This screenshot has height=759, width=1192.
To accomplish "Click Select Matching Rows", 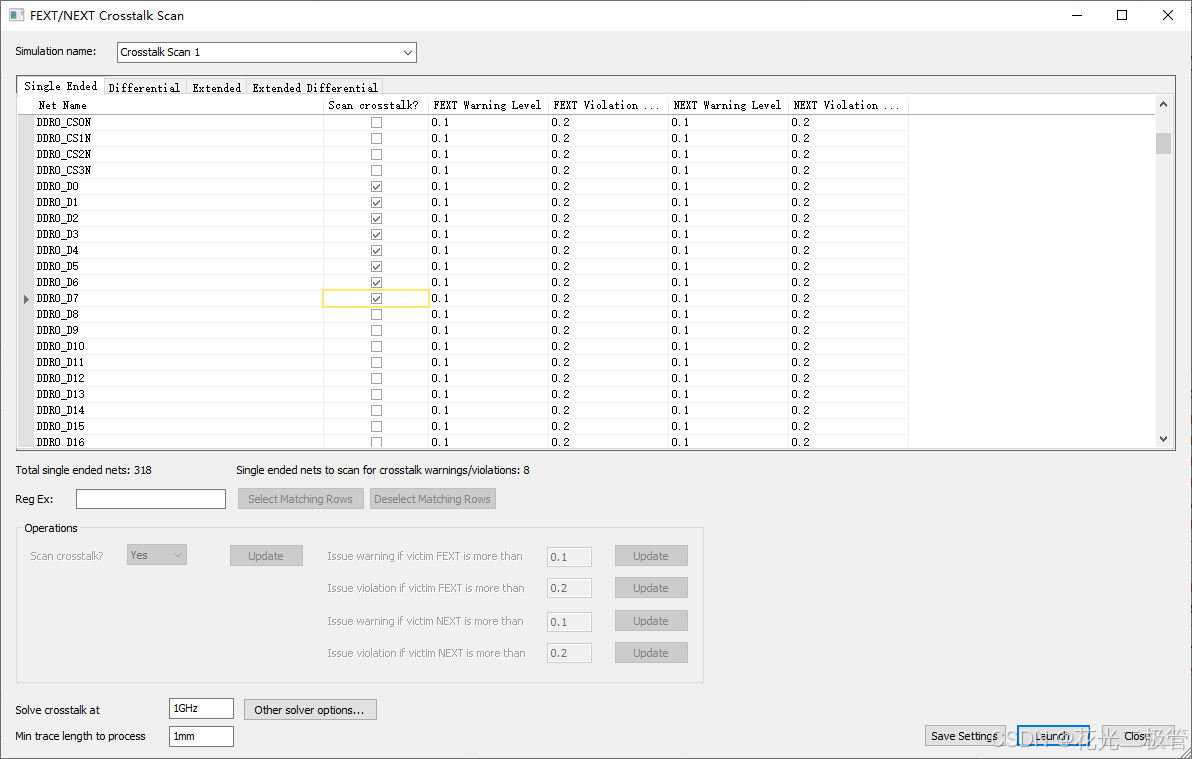I will (300, 498).
